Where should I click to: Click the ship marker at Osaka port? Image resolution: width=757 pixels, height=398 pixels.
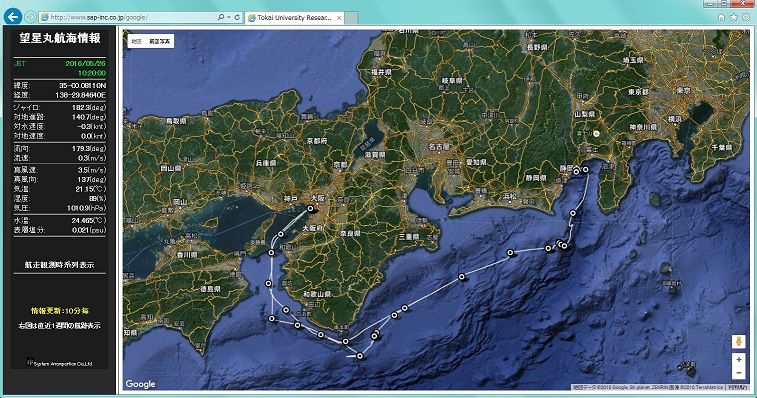pos(311,209)
